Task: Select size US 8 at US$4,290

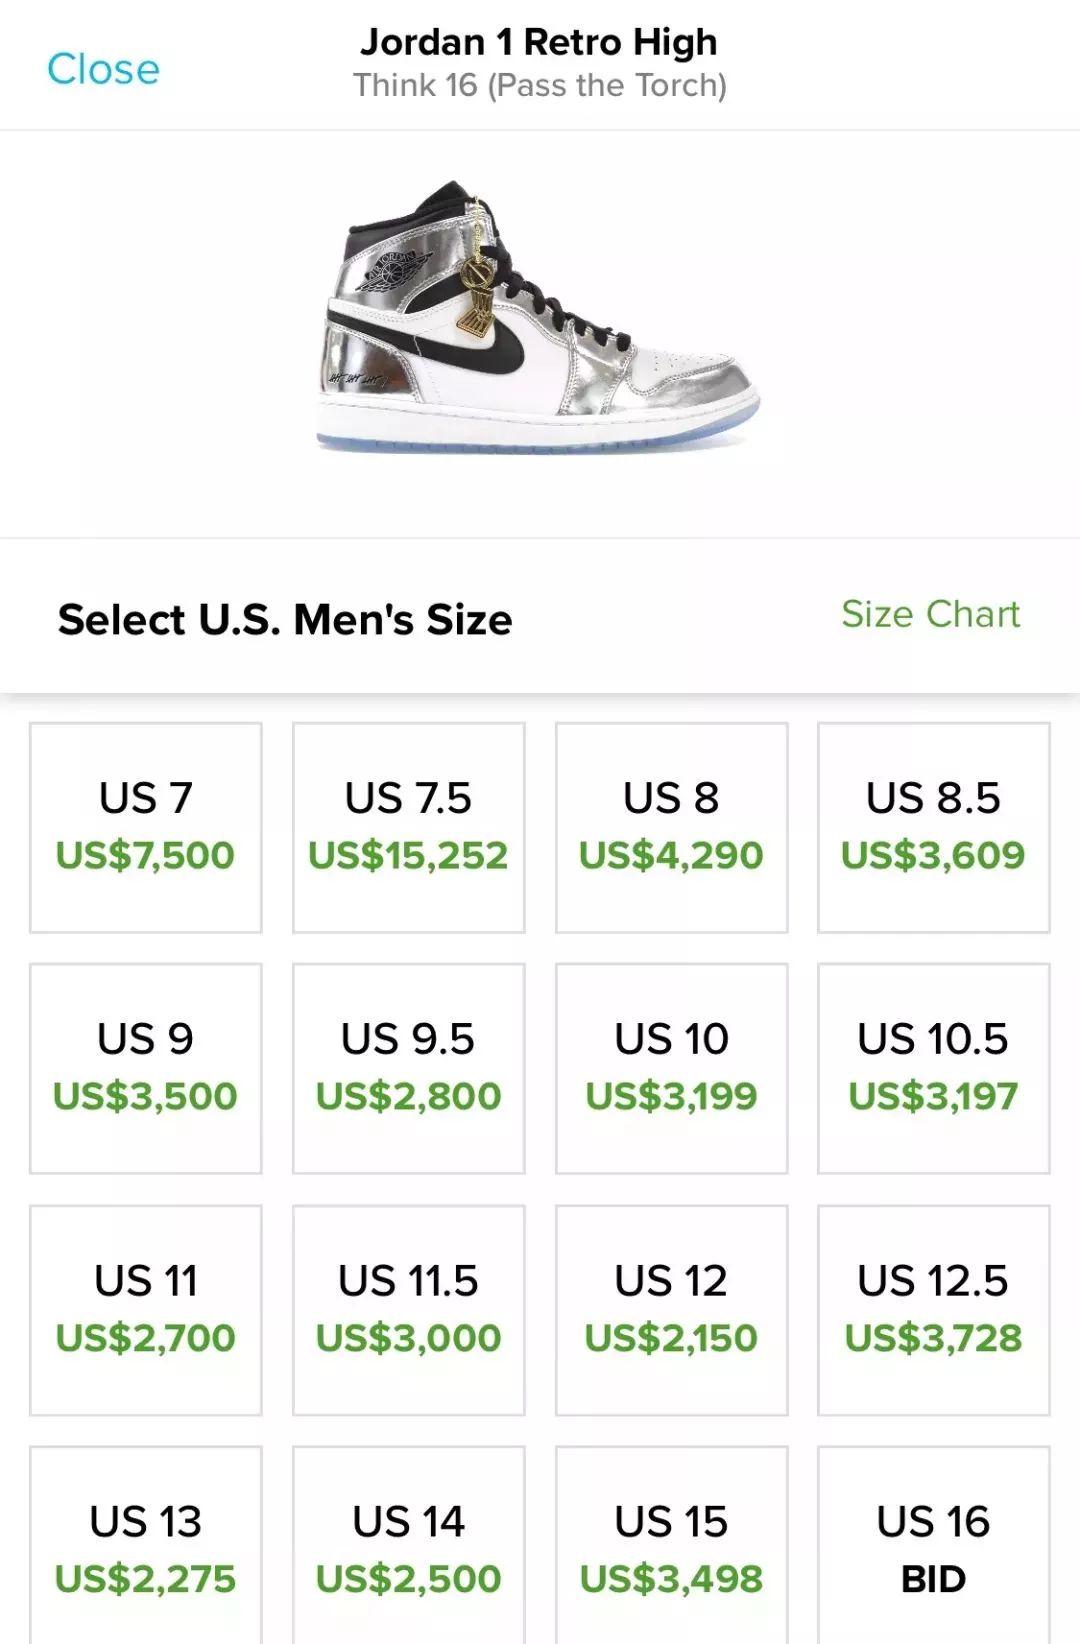Action: 672,828
